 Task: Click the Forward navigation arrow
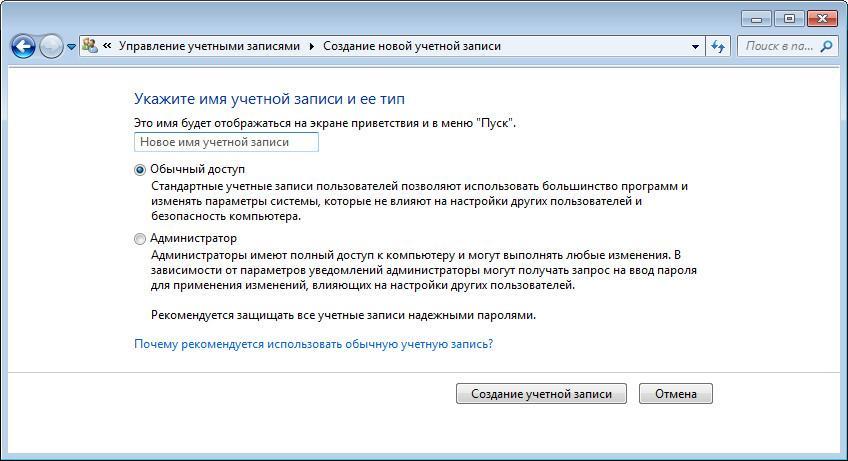coord(51,46)
